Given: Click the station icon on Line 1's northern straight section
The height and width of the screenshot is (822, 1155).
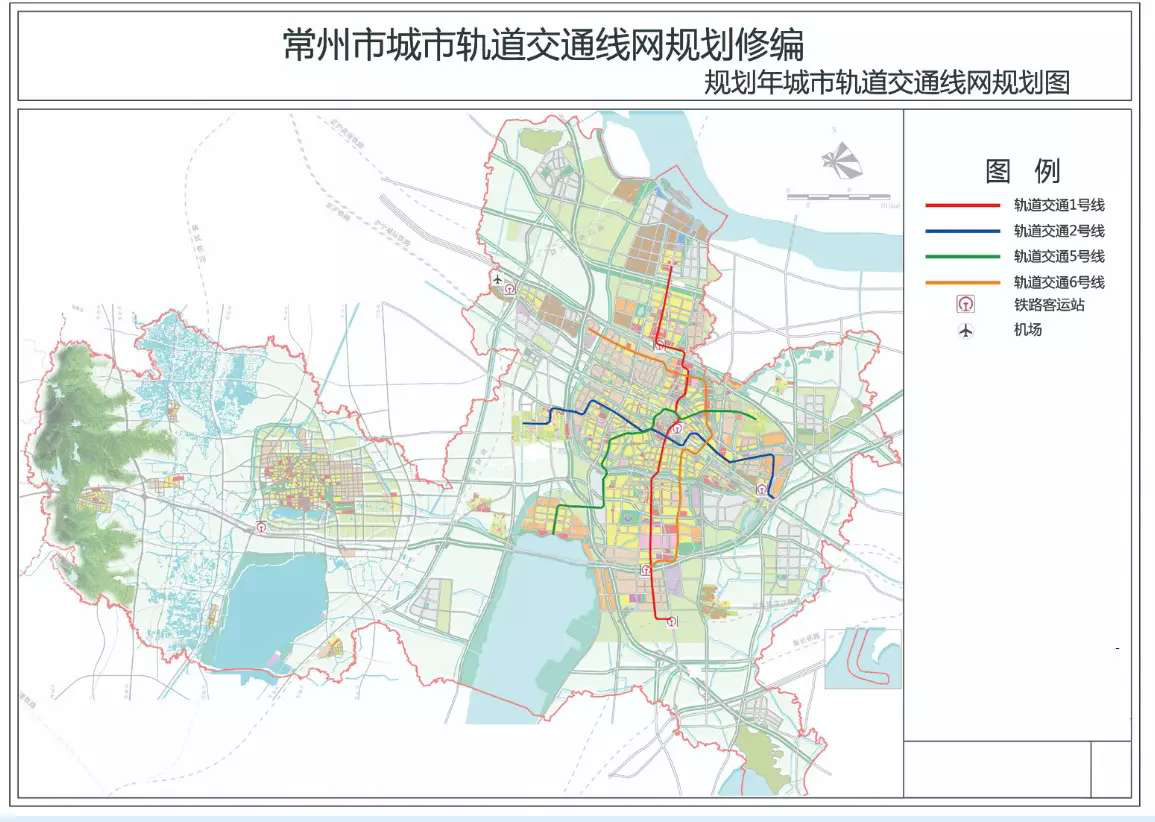Looking at the screenshot, I should pyautogui.click(x=660, y=345).
